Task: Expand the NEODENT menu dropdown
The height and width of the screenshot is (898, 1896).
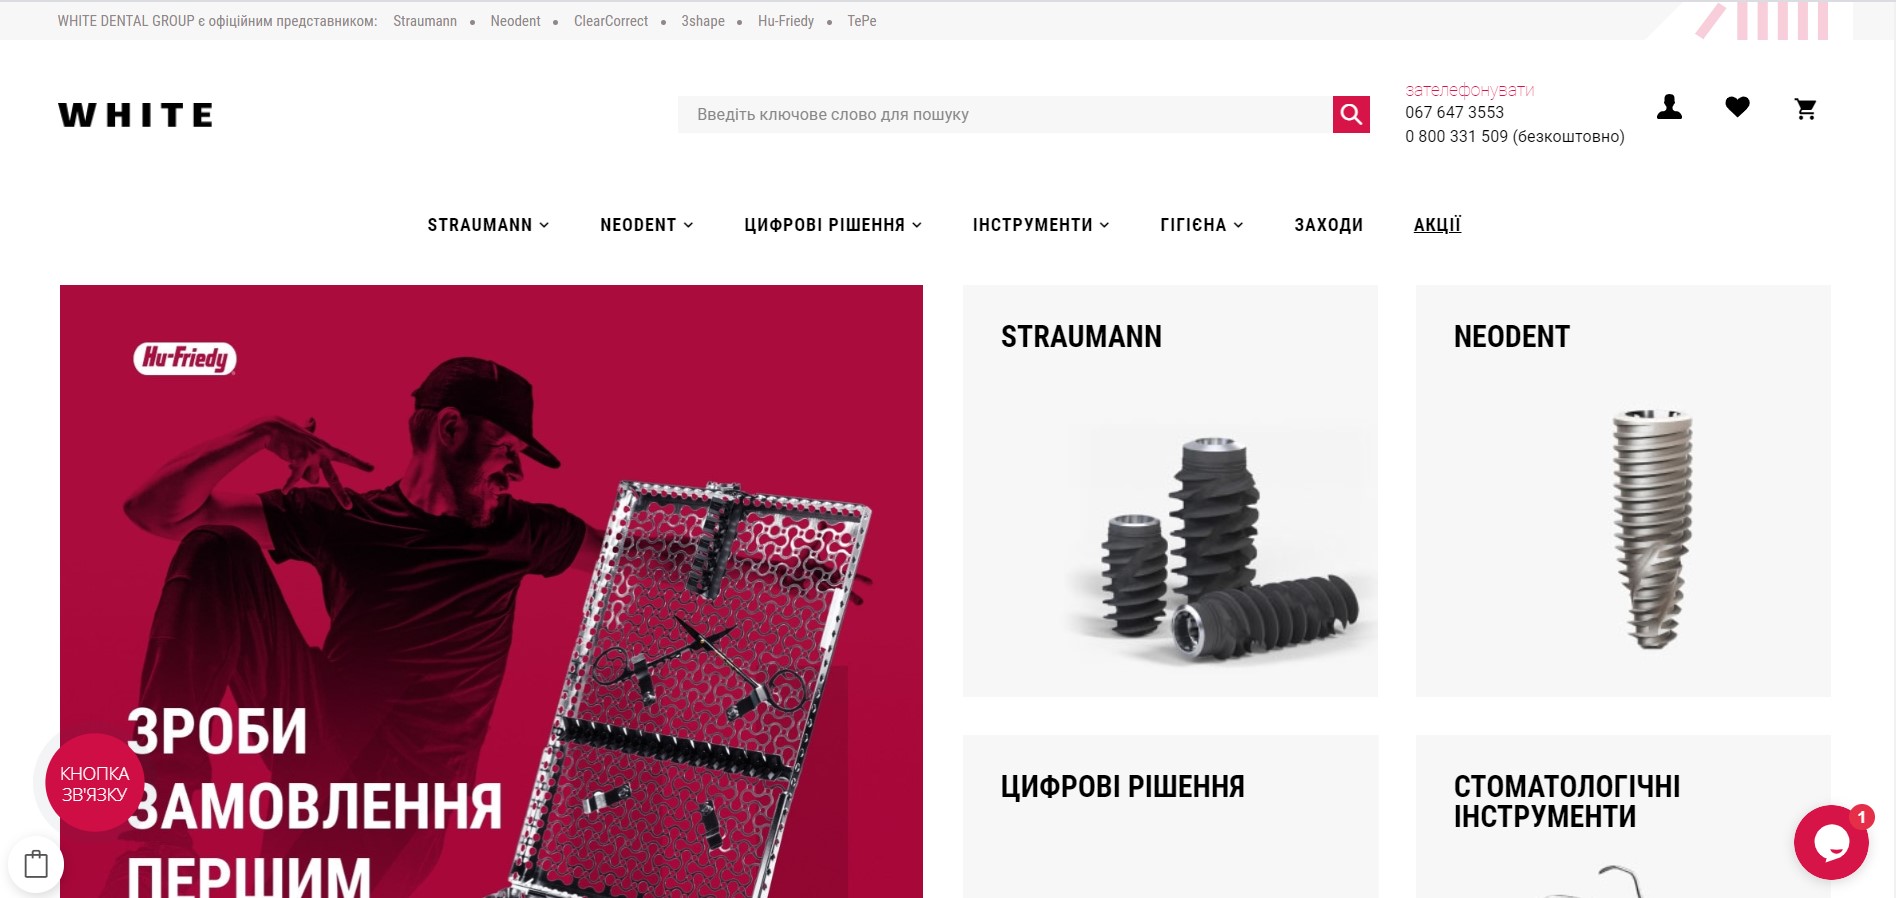Action: pyautogui.click(x=646, y=225)
